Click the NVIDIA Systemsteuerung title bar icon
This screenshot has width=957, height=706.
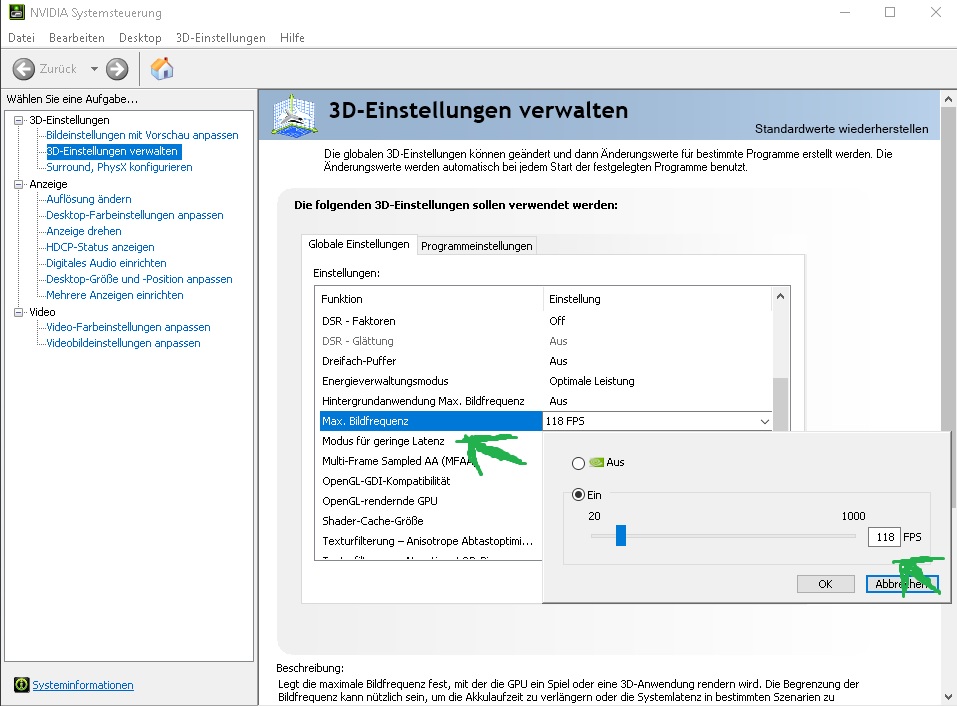[x=16, y=12]
